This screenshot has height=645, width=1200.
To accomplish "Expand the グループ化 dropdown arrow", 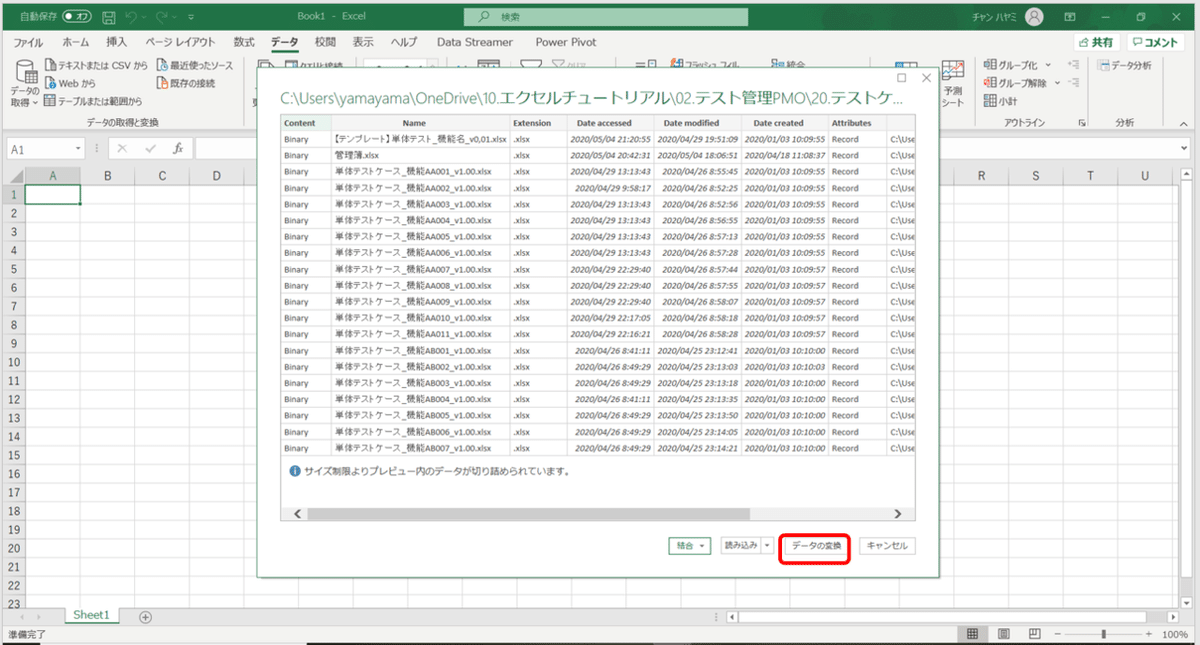I will pyautogui.click(x=1047, y=65).
